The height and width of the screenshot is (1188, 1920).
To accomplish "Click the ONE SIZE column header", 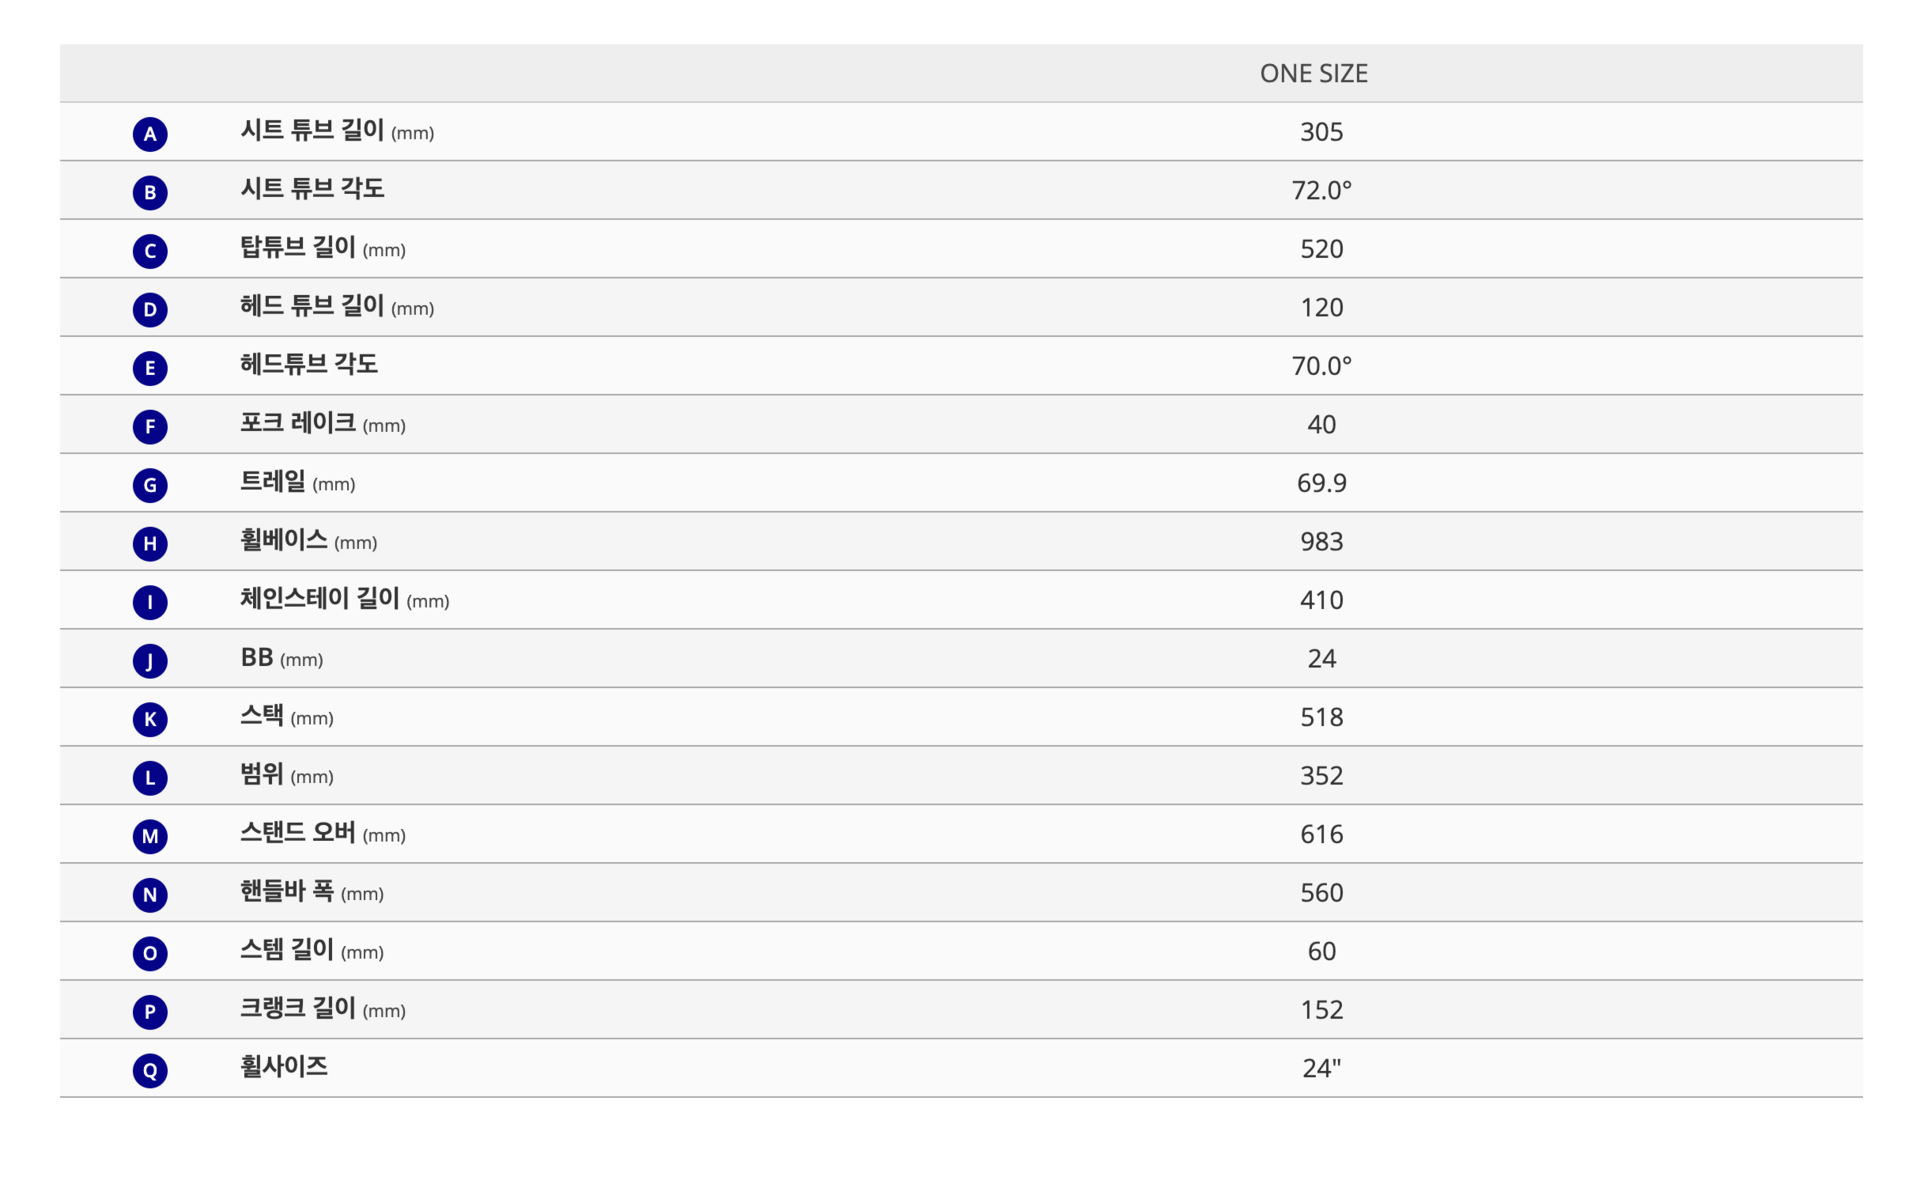I will (1313, 73).
